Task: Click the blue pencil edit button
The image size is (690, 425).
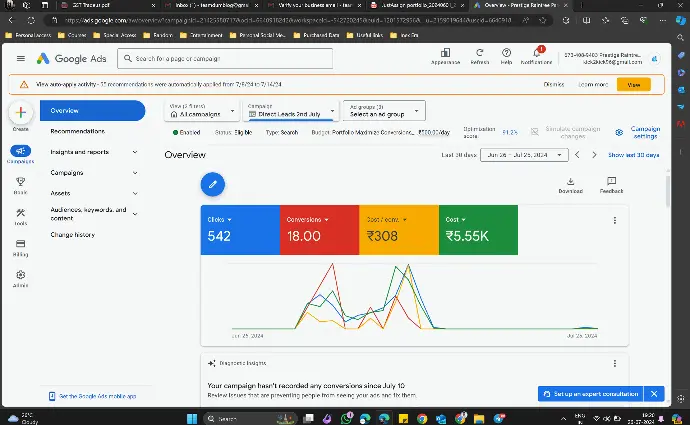Action: 213,184
